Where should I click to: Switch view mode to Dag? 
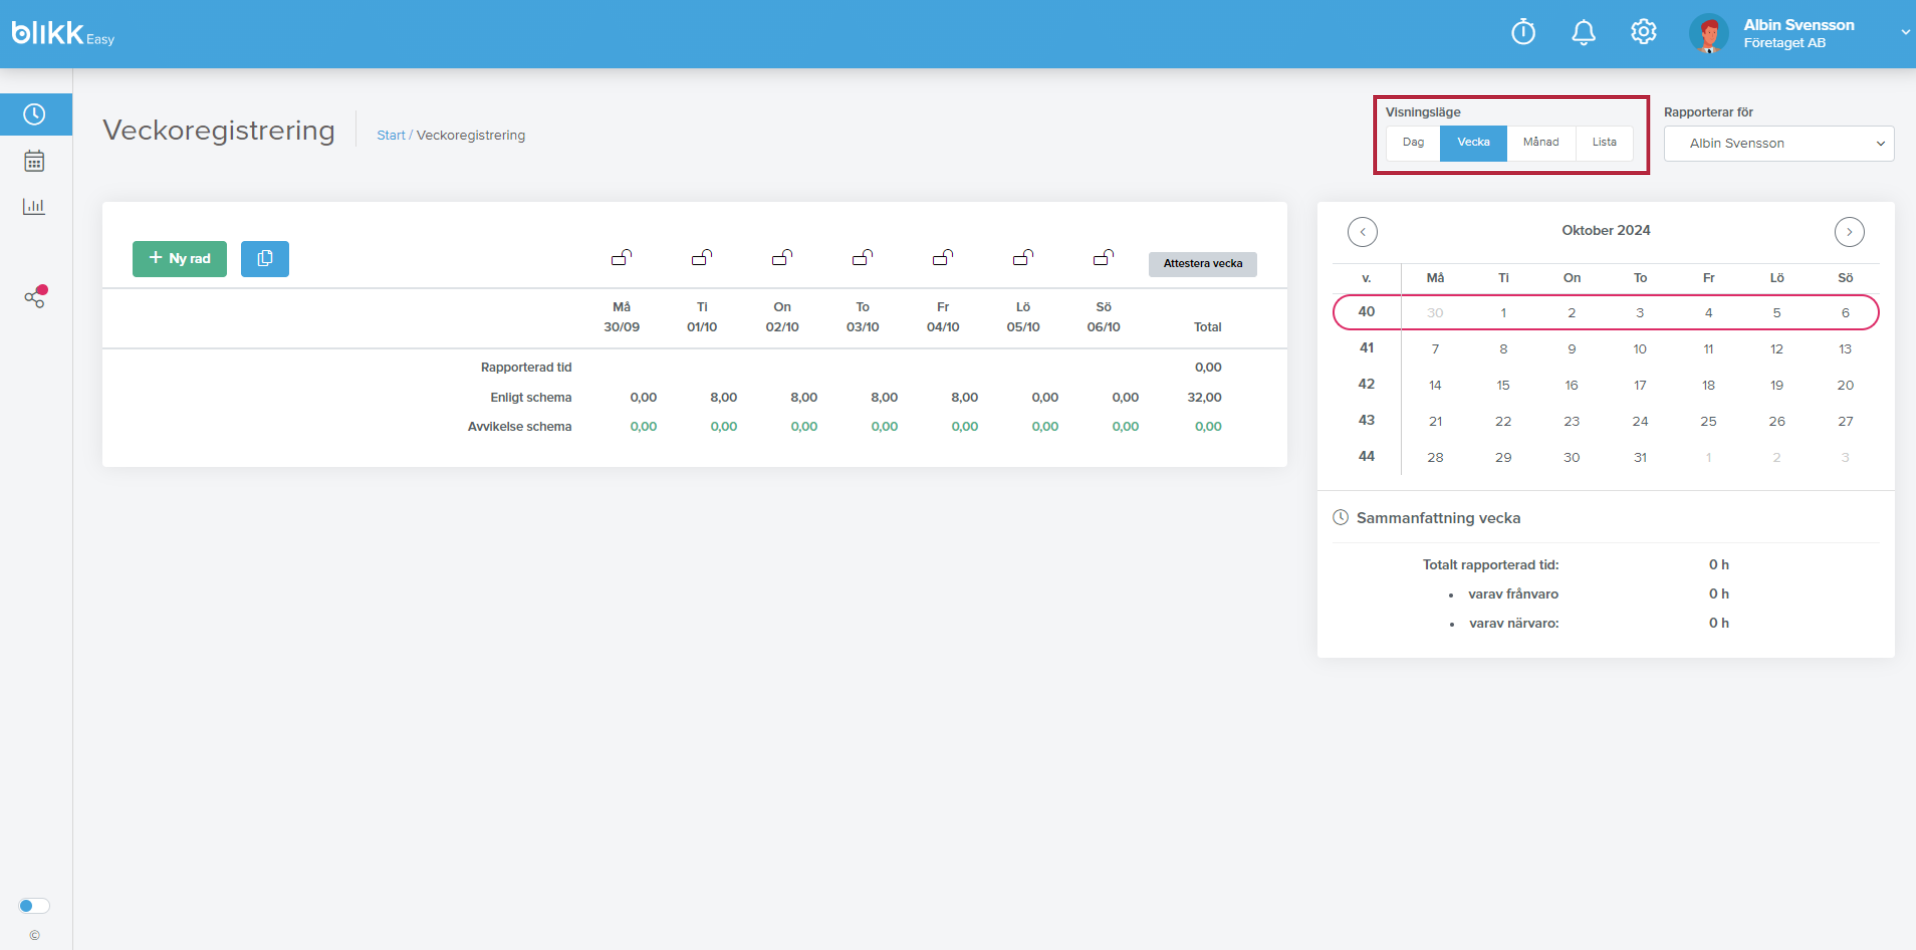click(x=1413, y=143)
